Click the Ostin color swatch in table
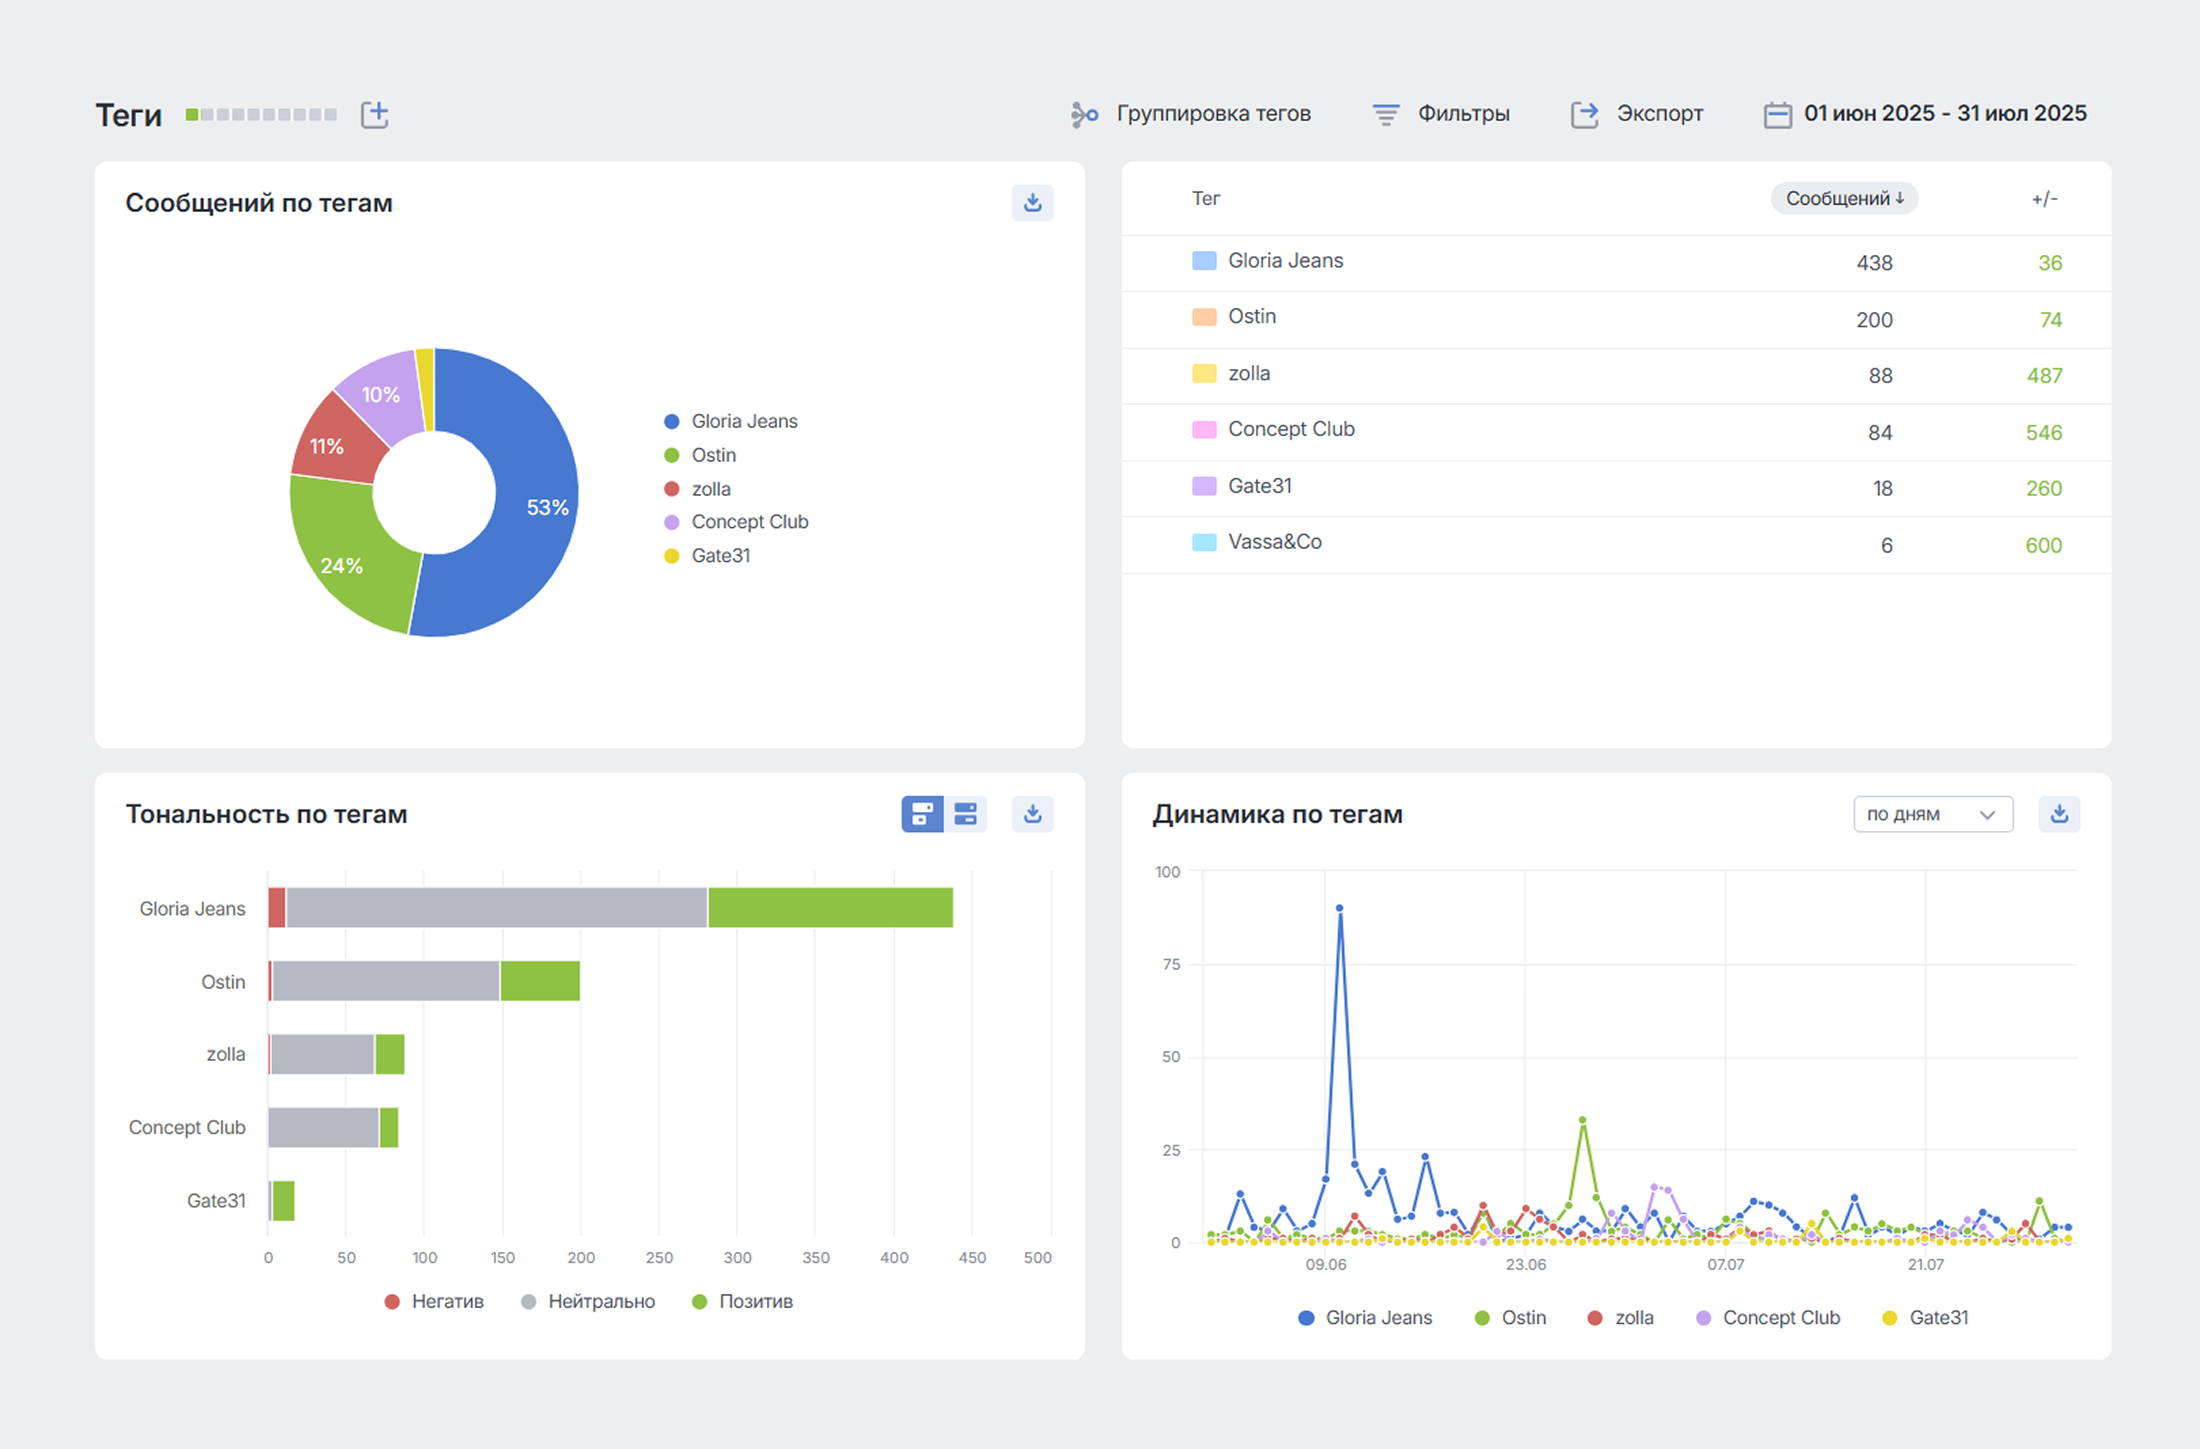The image size is (2200, 1449). coord(1204,317)
